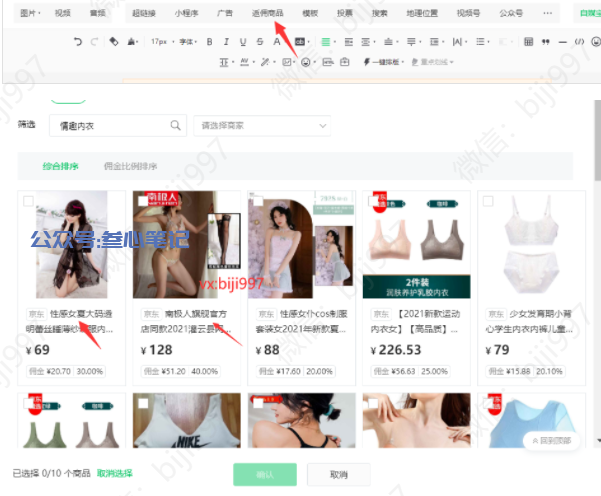Toggle bold text formatting
The width and height of the screenshot is (601, 496).
[210, 42]
